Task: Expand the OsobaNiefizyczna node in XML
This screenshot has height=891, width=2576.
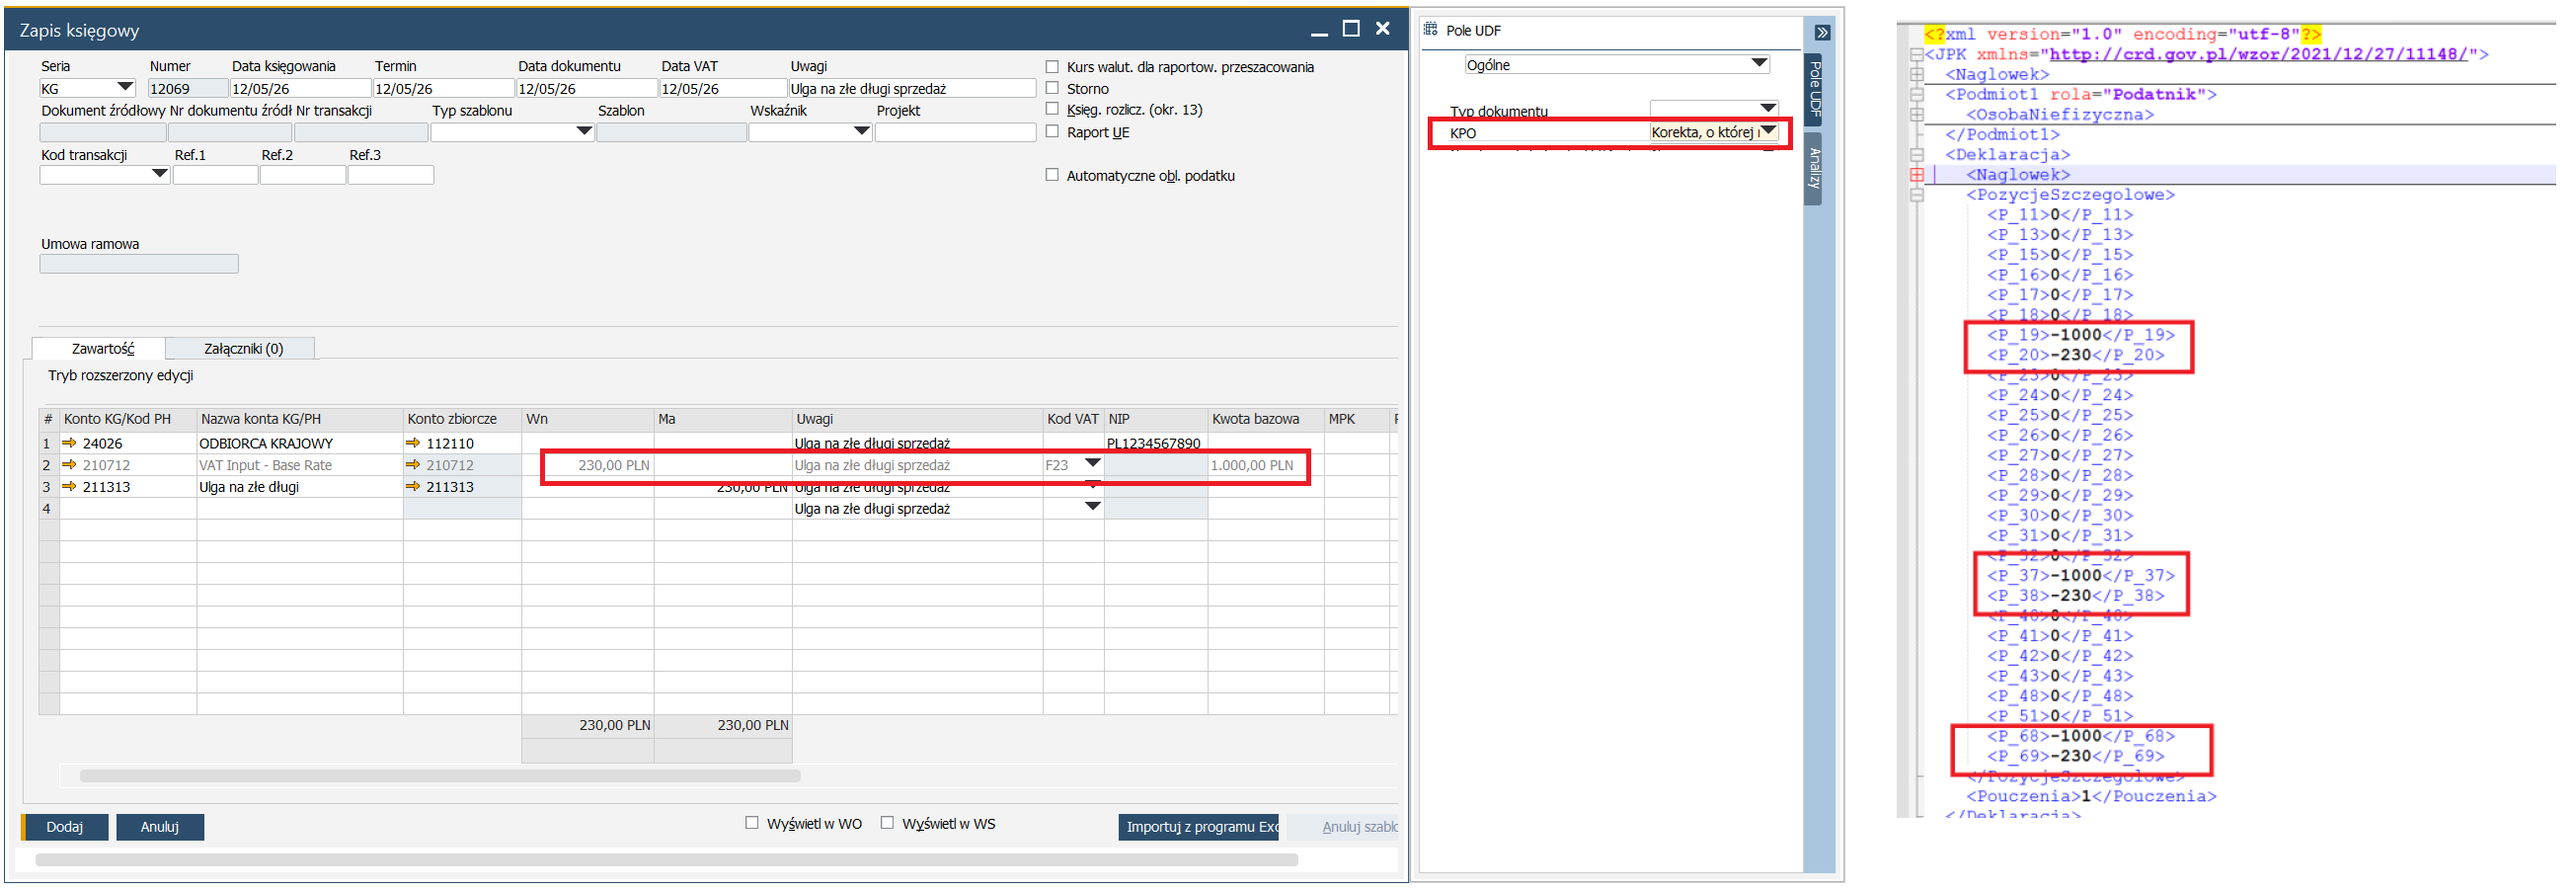Action: pyautogui.click(x=1916, y=114)
